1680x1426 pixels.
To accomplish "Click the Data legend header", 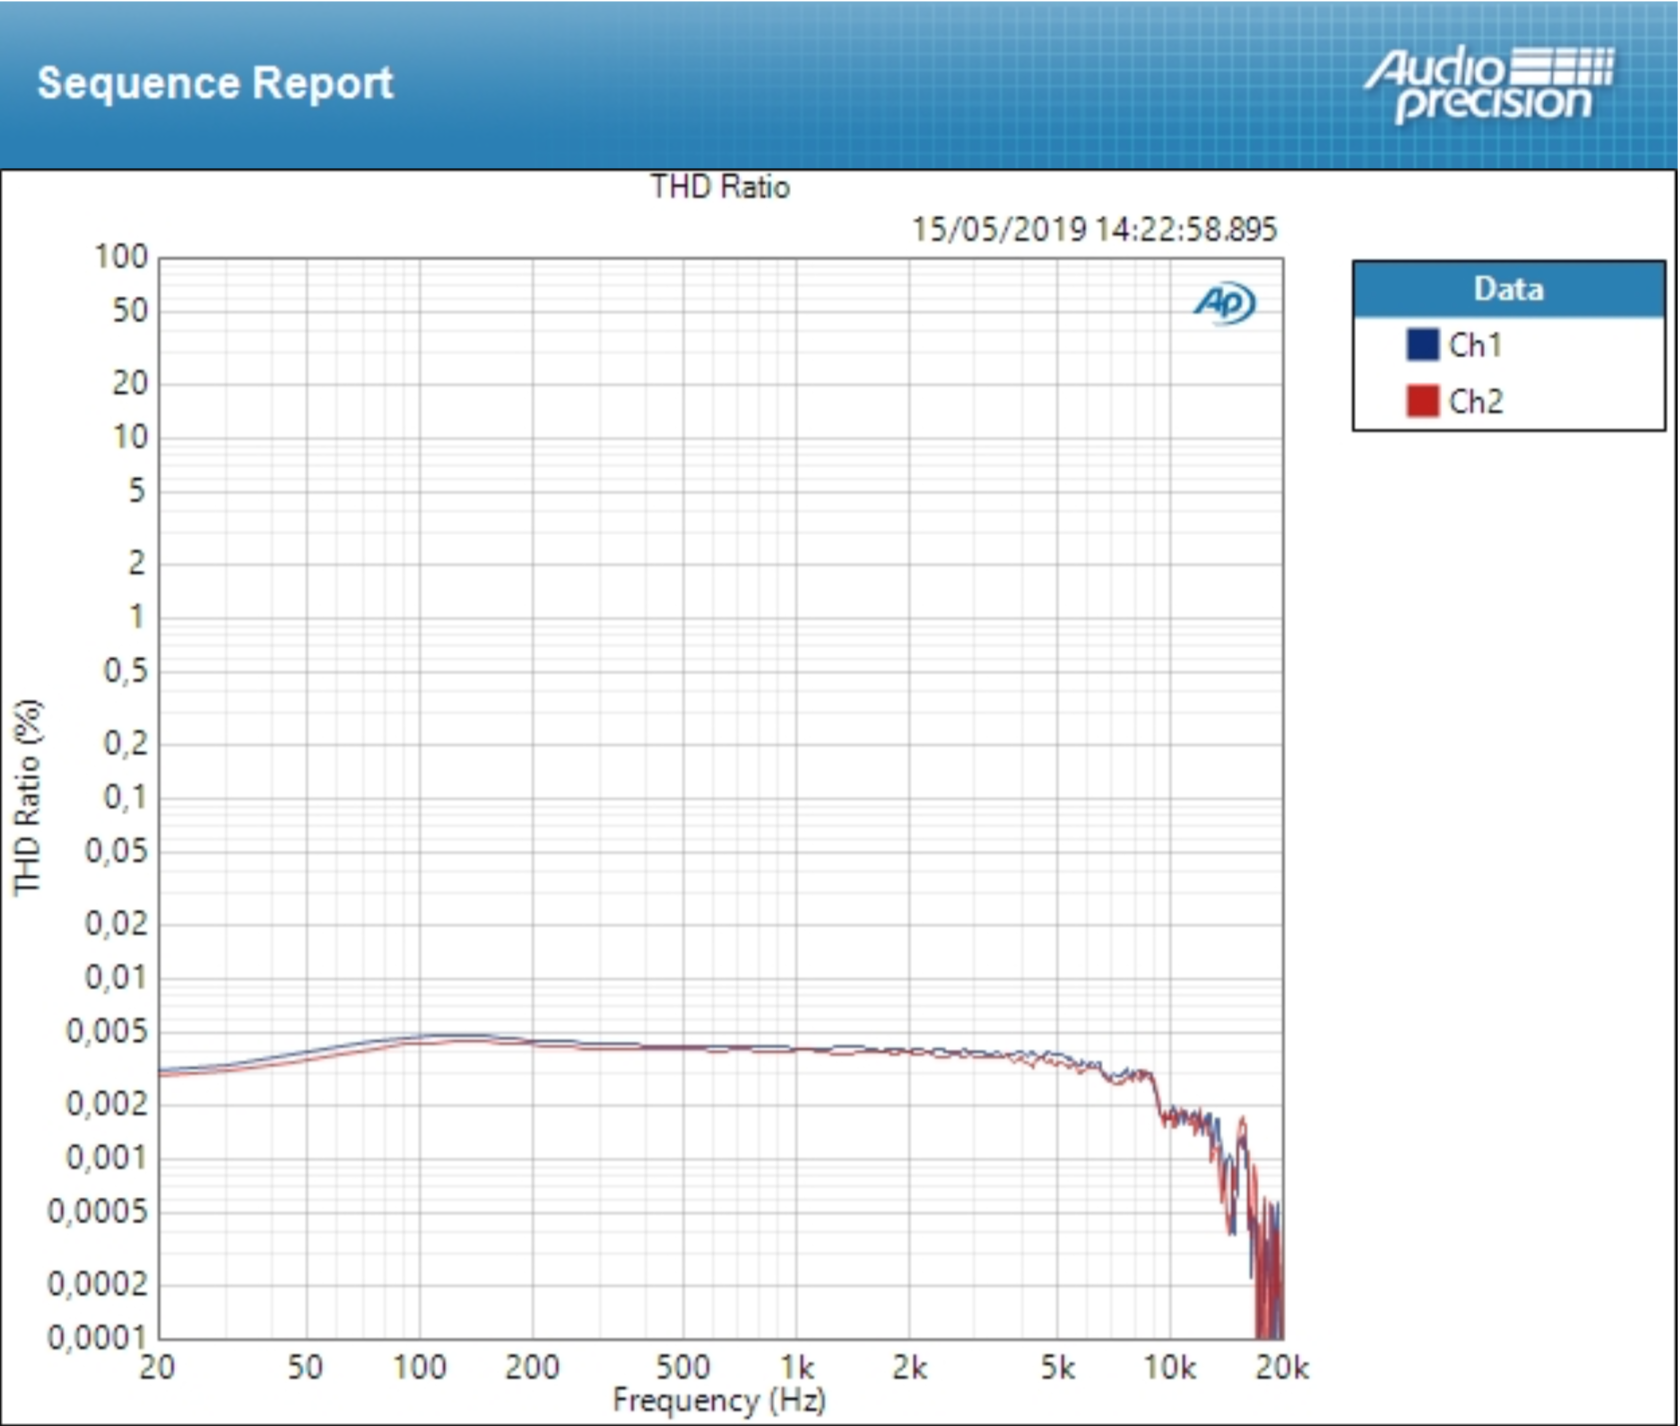I will (x=1508, y=289).
